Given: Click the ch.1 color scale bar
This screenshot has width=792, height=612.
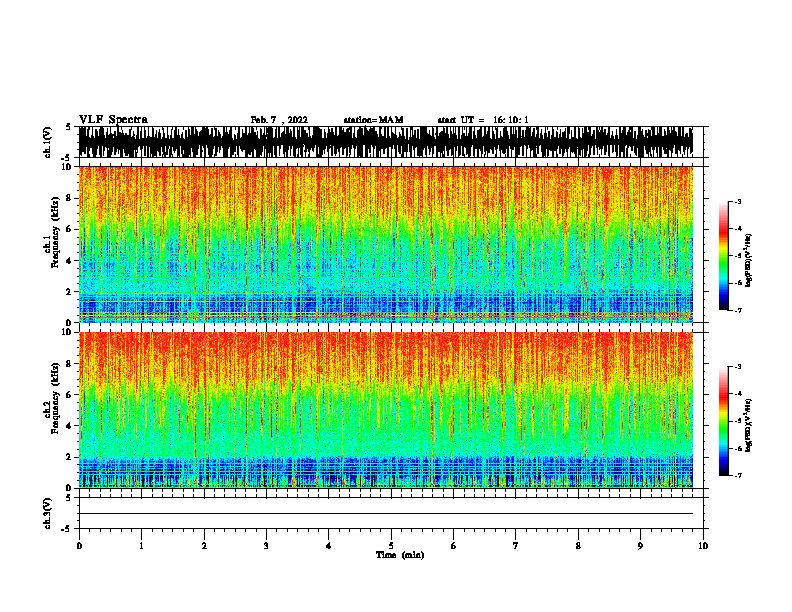Looking at the screenshot, I should [723, 256].
